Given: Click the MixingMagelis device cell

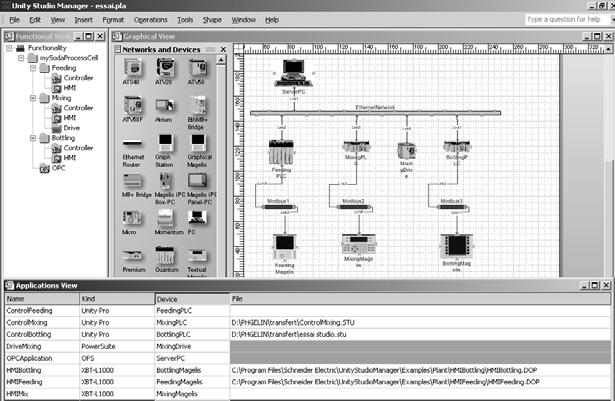Looking at the screenshot, I should coord(192,394).
